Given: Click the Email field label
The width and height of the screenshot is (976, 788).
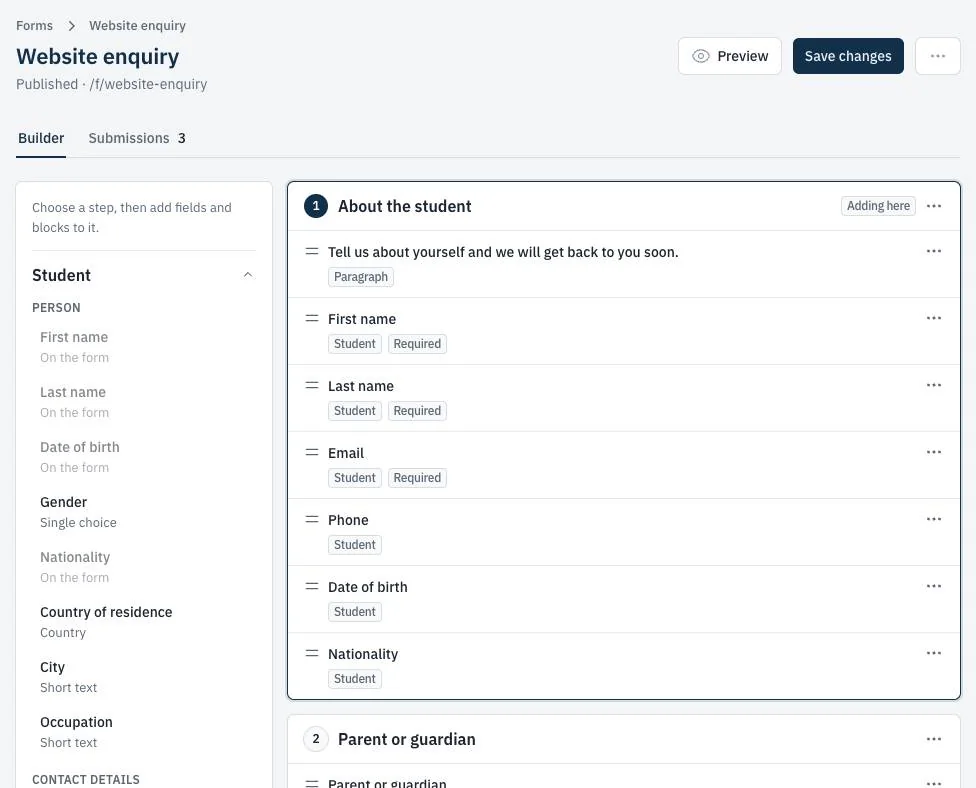Looking at the screenshot, I should (346, 453).
